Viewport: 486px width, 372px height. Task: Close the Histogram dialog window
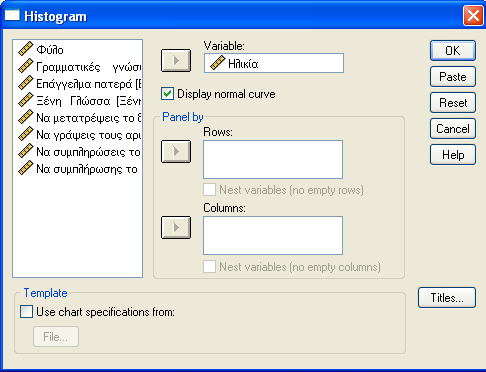pos(473,15)
